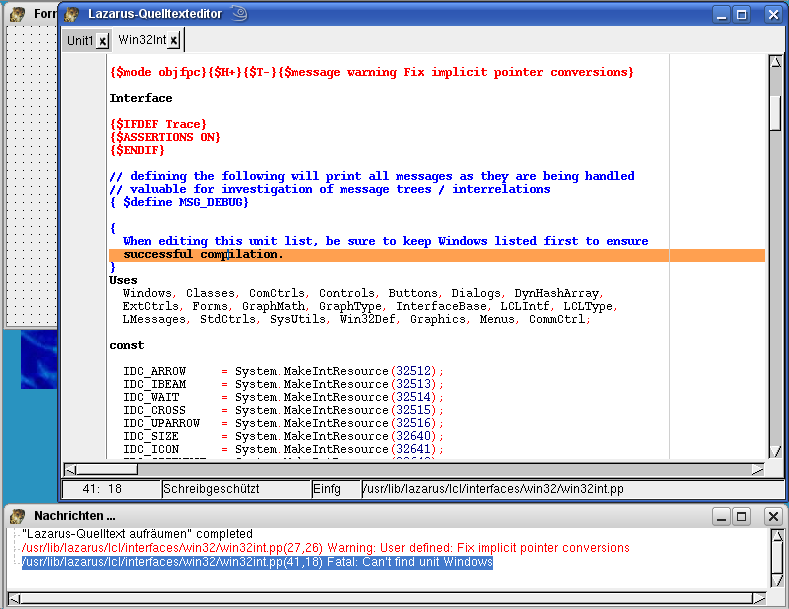Screen dimensions: 789x609
Task: Select the Fatal 'Can't find unit Windows' message
Action: click(257, 563)
